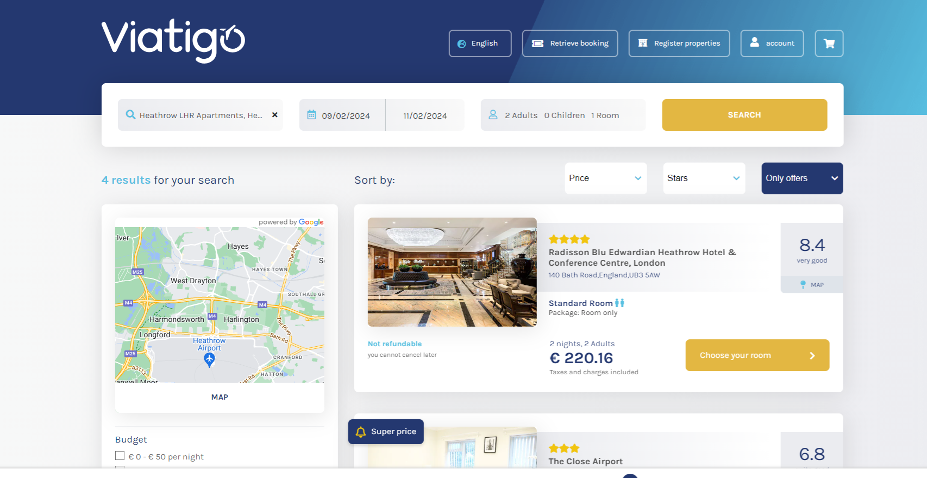Click the Sort by label
928x478 pixels.
tap(374, 180)
